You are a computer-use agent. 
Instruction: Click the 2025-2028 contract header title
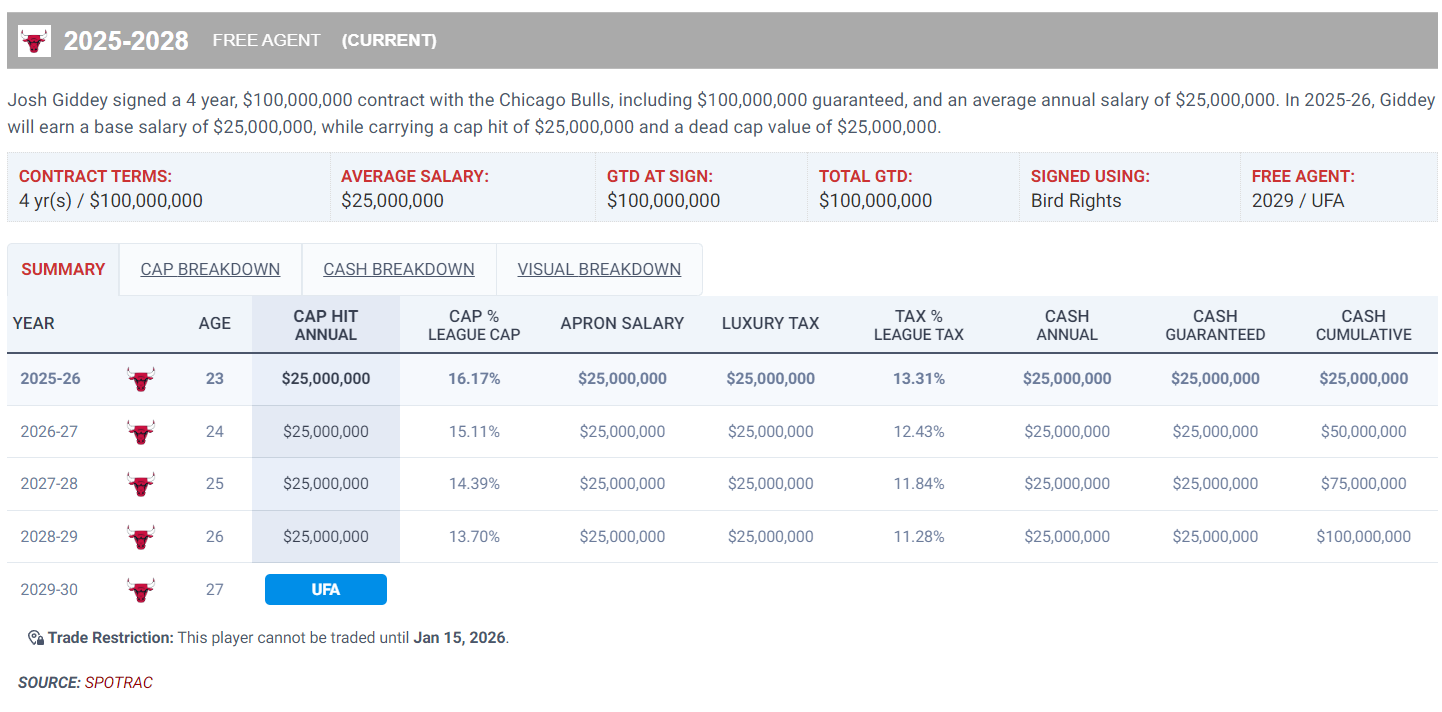click(126, 41)
